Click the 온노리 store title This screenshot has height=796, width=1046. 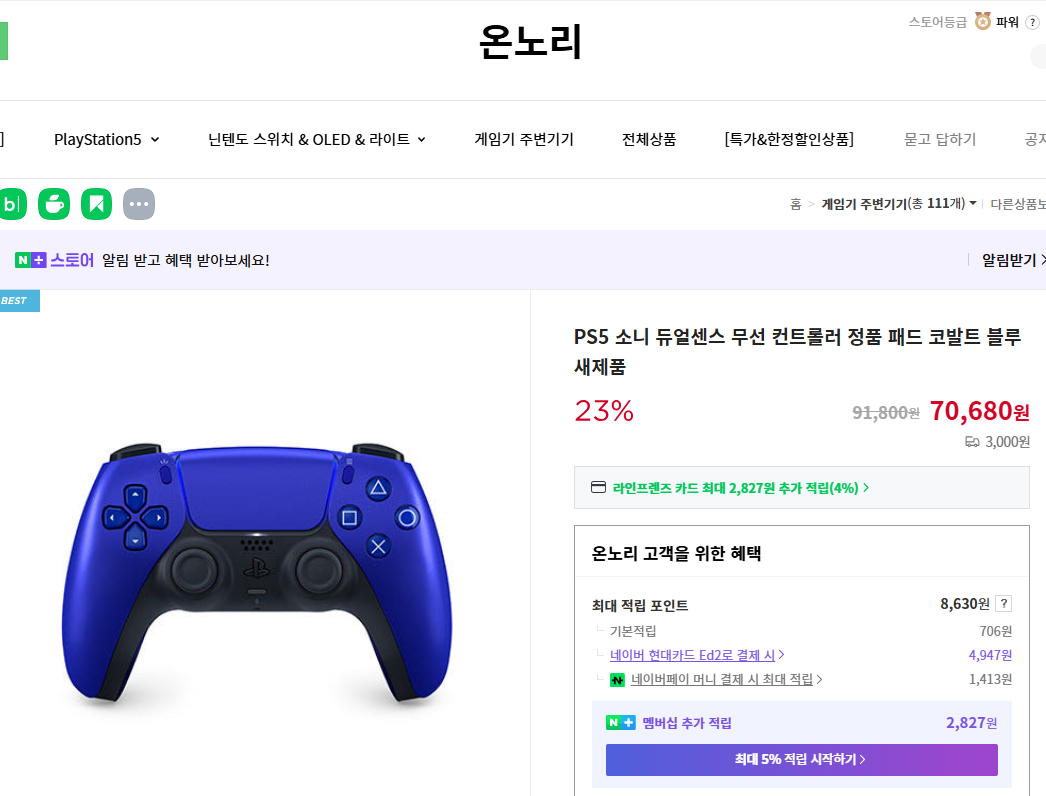[x=530, y=42]
